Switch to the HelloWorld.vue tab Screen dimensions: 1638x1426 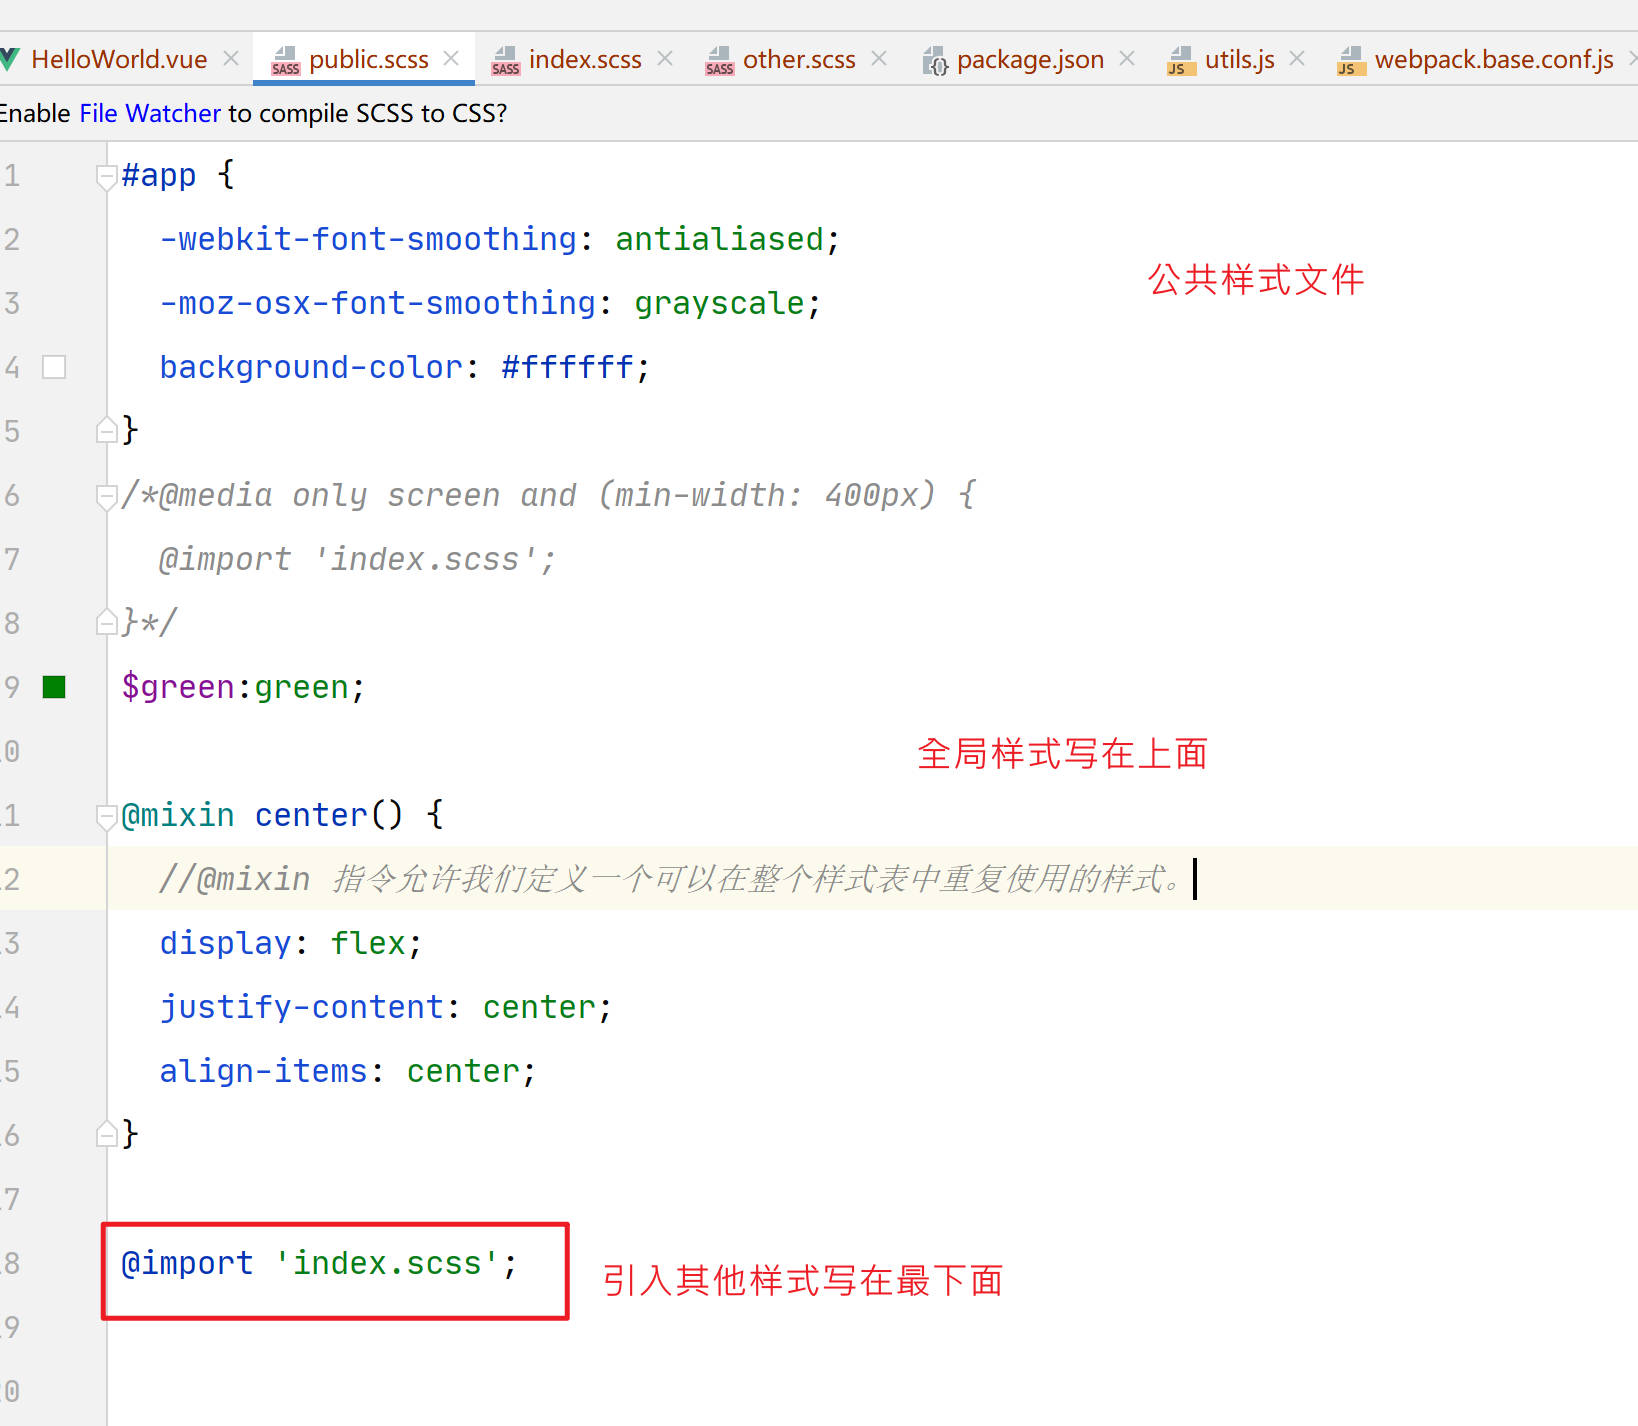(119, 60)
